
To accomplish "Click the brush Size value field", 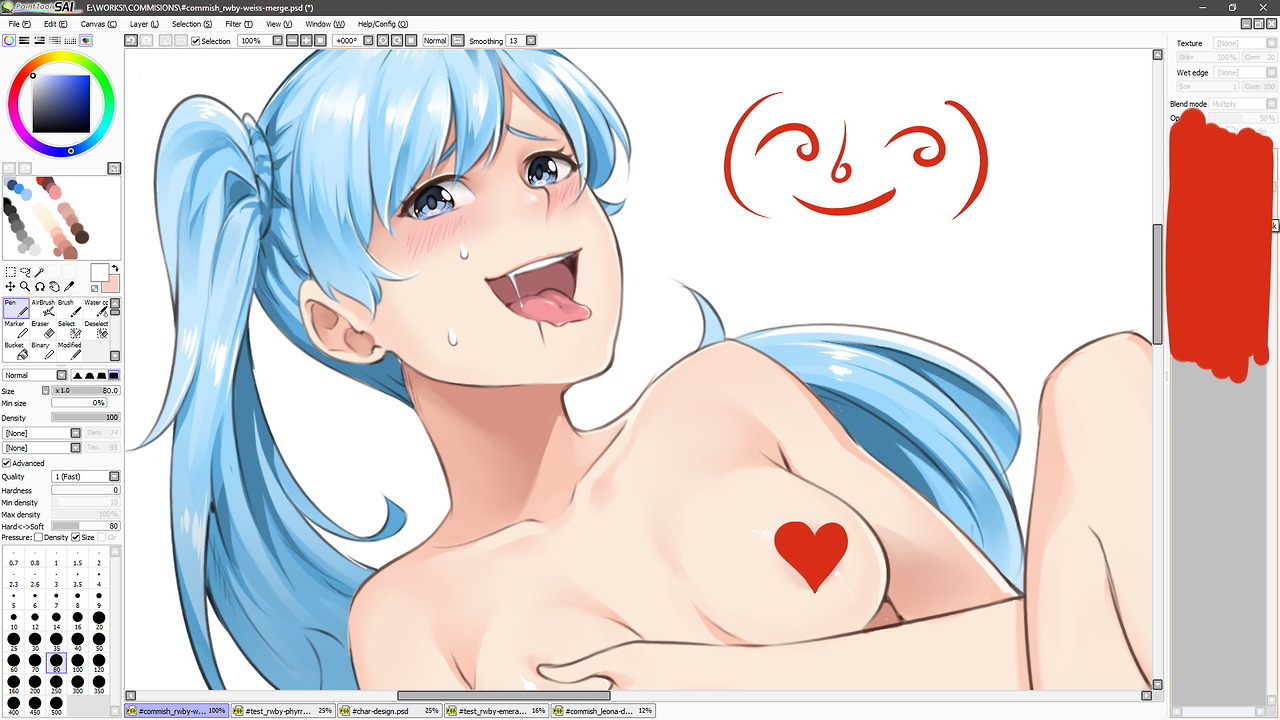I will coord(85,390).
